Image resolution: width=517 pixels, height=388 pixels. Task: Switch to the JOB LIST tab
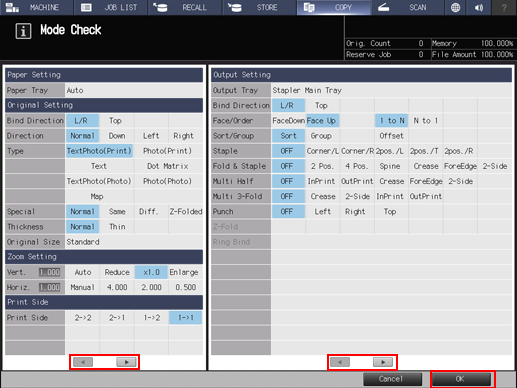point(111,7)
